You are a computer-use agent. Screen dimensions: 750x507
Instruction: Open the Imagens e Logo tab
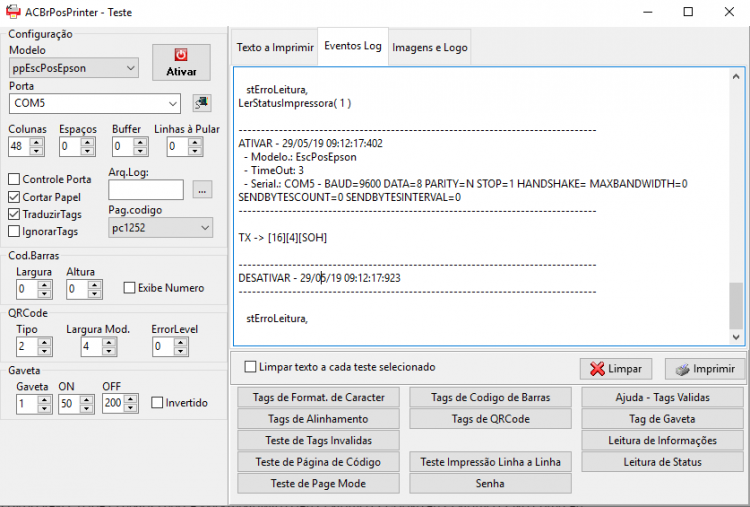point(430,47)
